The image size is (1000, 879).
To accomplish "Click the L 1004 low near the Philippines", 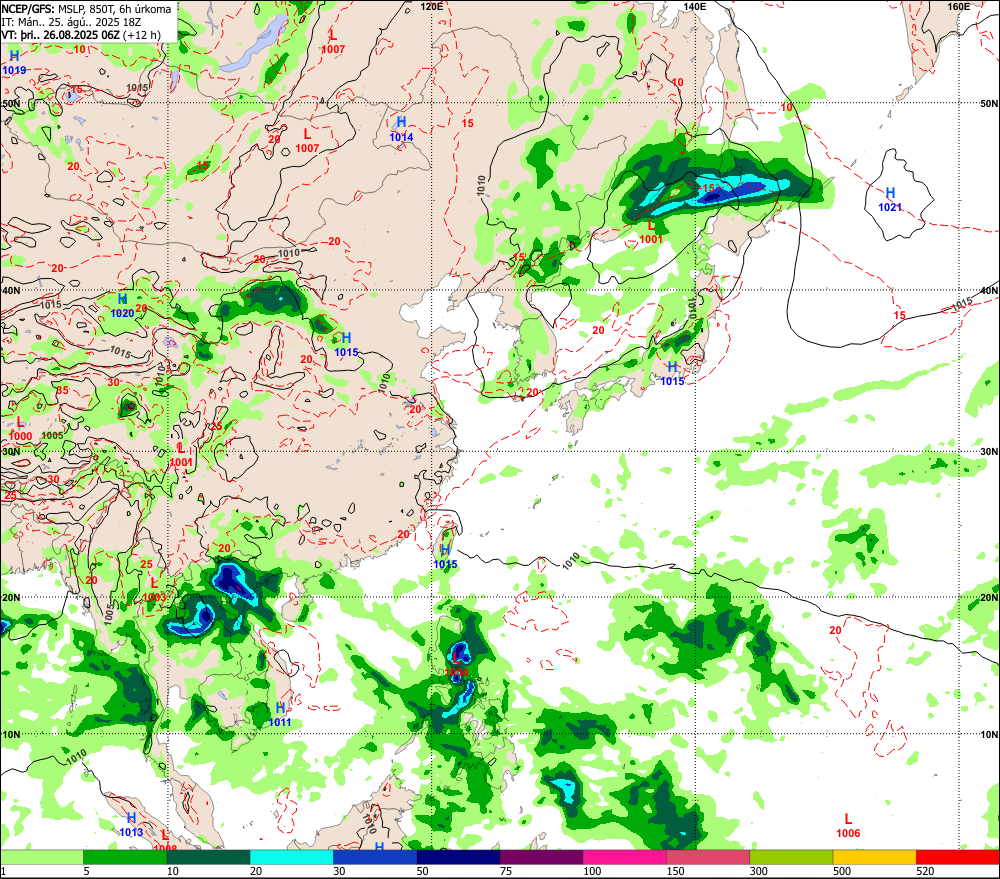I will (x=457, y=665).
